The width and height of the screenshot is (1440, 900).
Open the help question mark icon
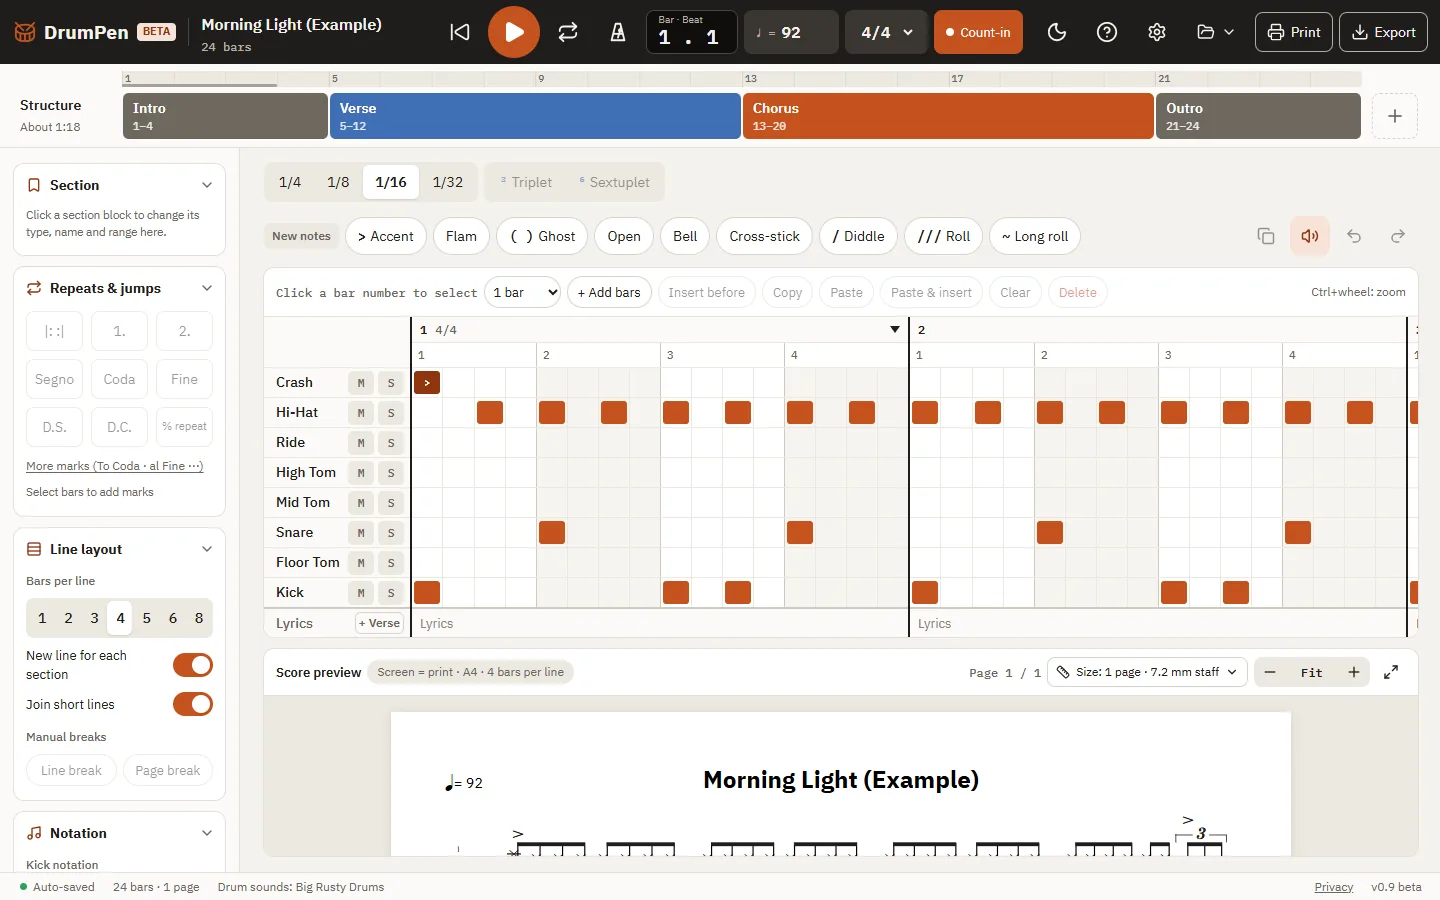pos(1107,32)
